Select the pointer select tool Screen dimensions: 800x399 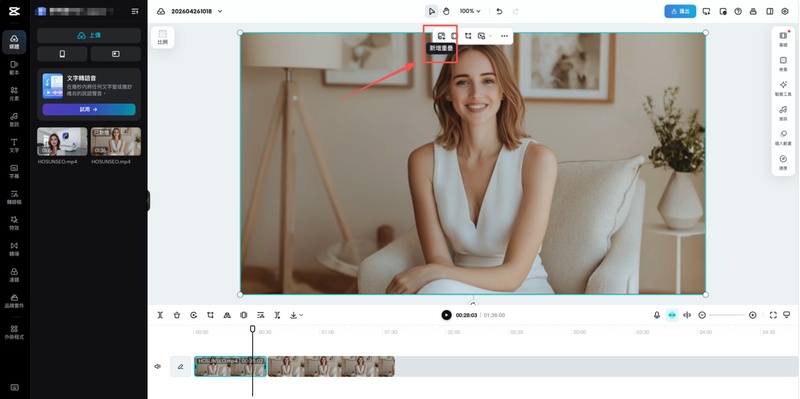(432, 11)
